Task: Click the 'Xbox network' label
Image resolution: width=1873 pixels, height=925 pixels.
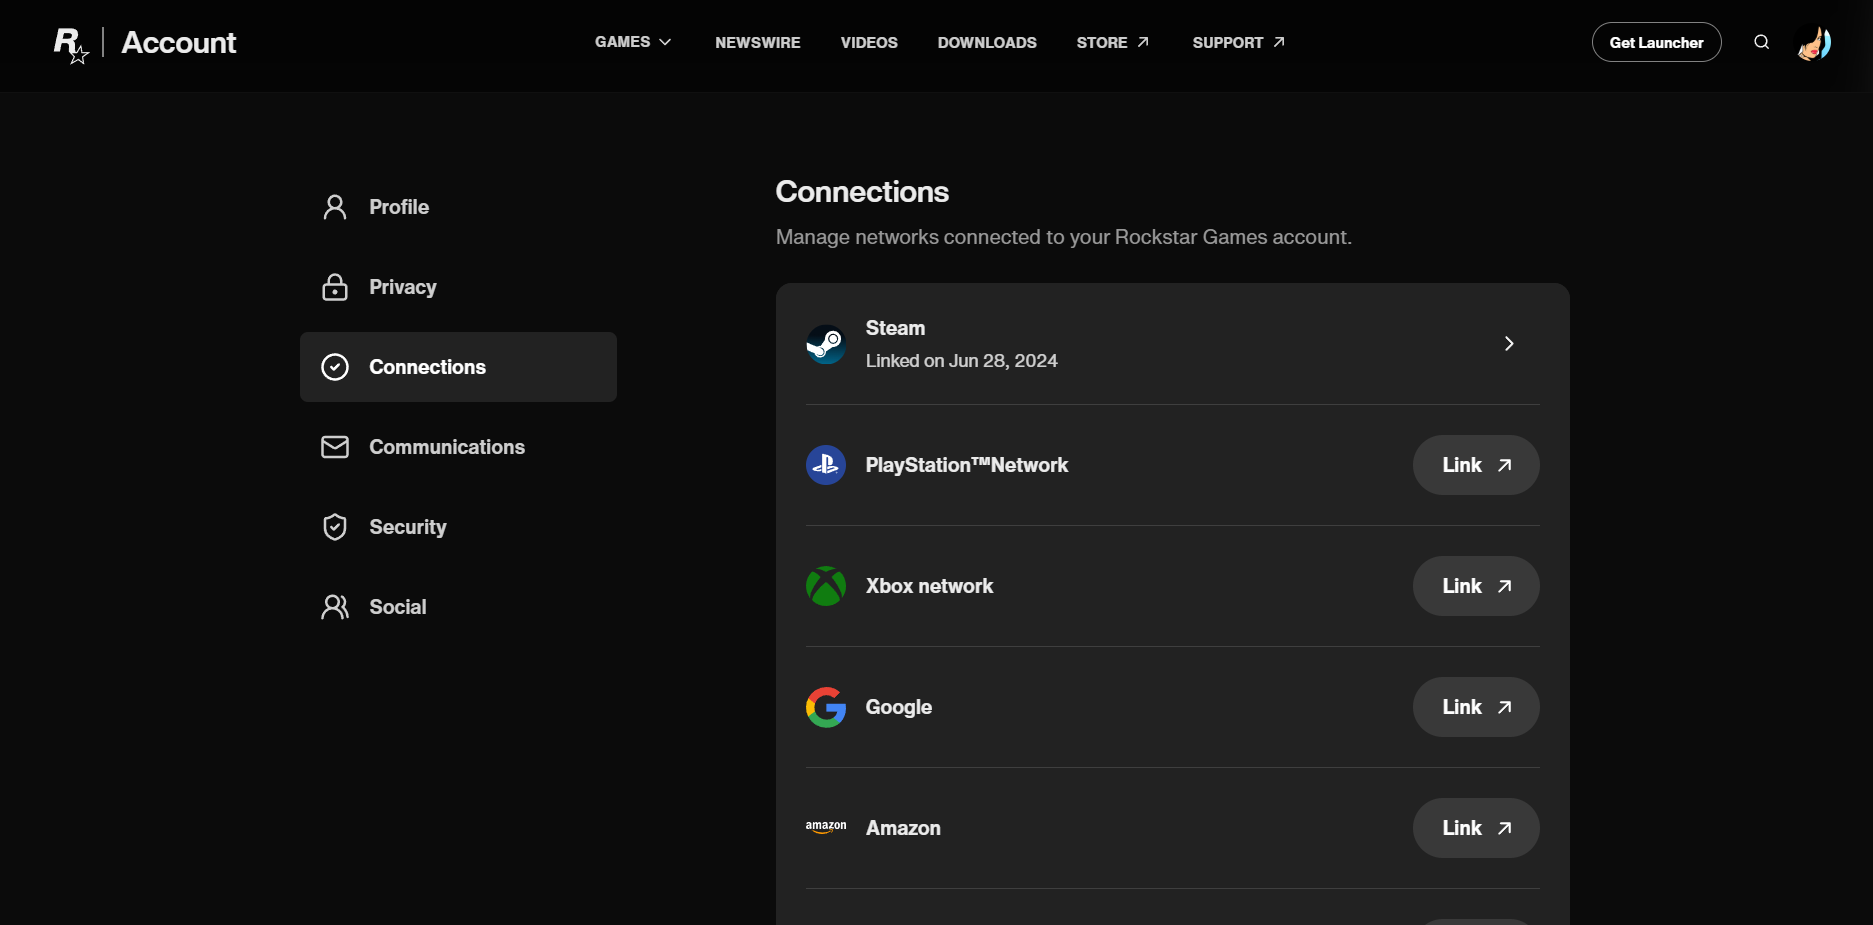Action: [929, 586]
